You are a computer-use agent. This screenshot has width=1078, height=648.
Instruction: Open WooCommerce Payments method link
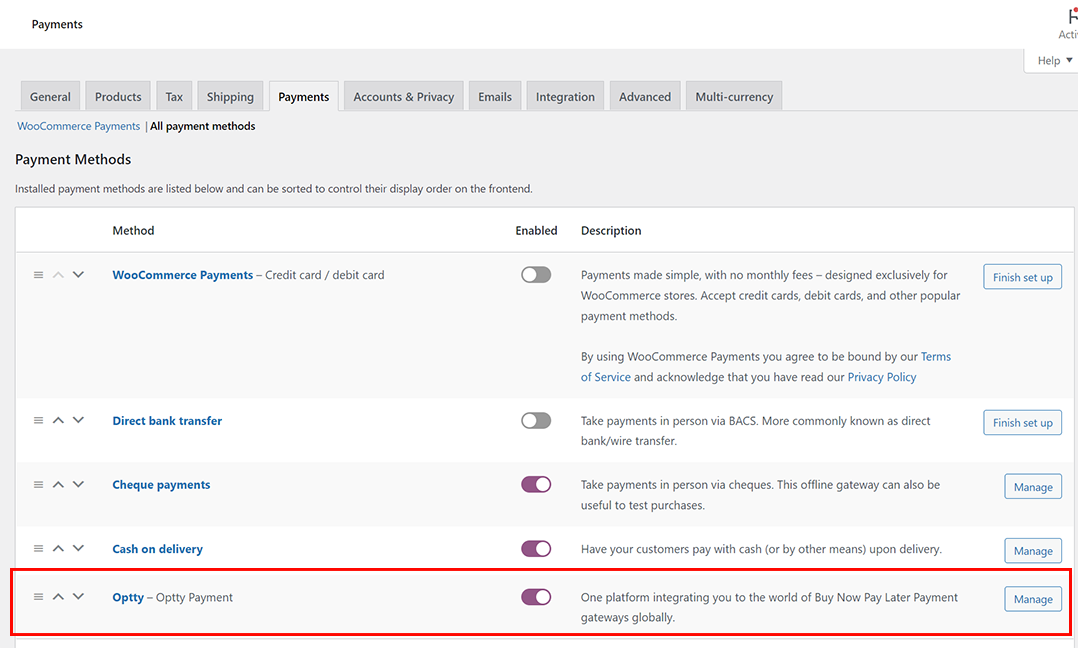pos(183,275)
